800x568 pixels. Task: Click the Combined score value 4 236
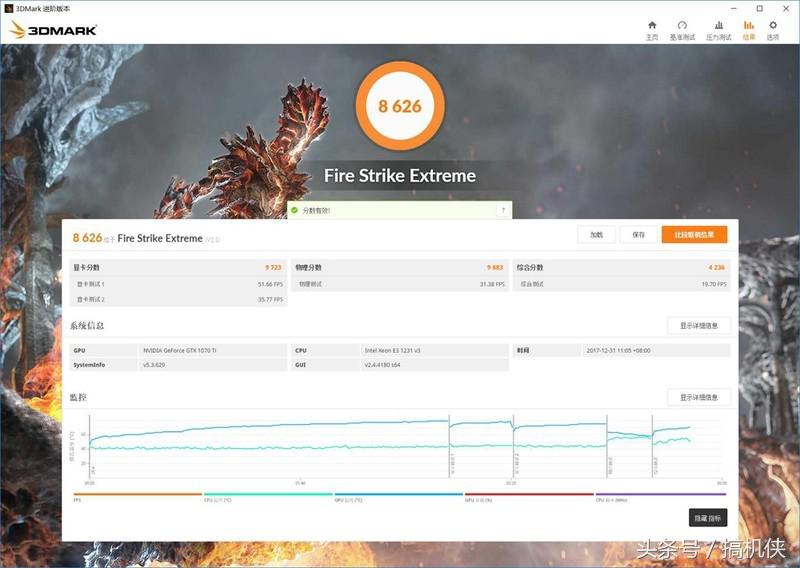click(x=717, y=267)
